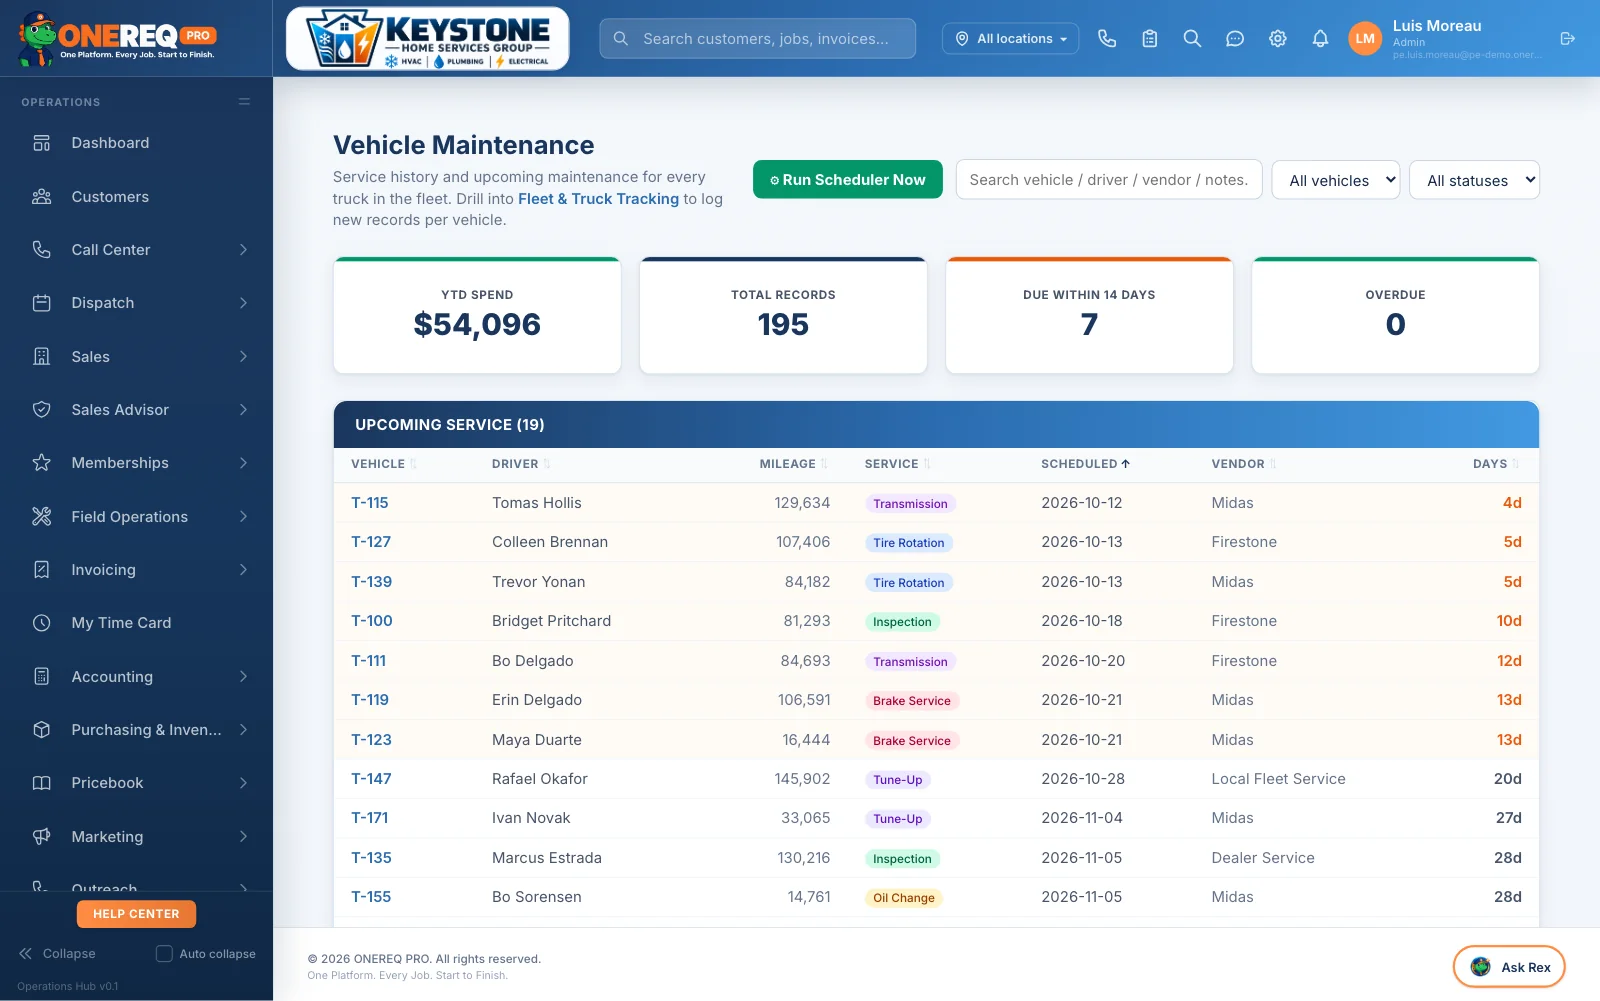Sort by Mileage column header
Image resolution: width=1600 pixels, height=1001 pixels.
(793, 464)
